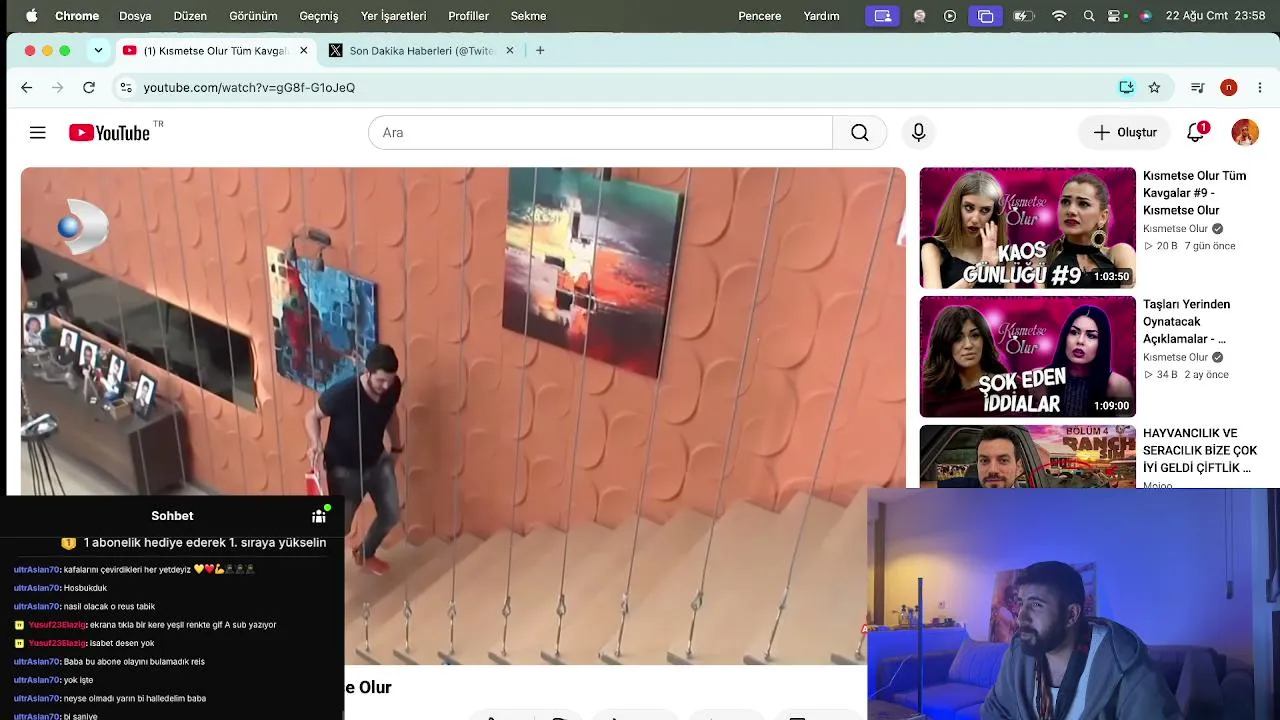Click the menu bar date and time

point(1216,16)
